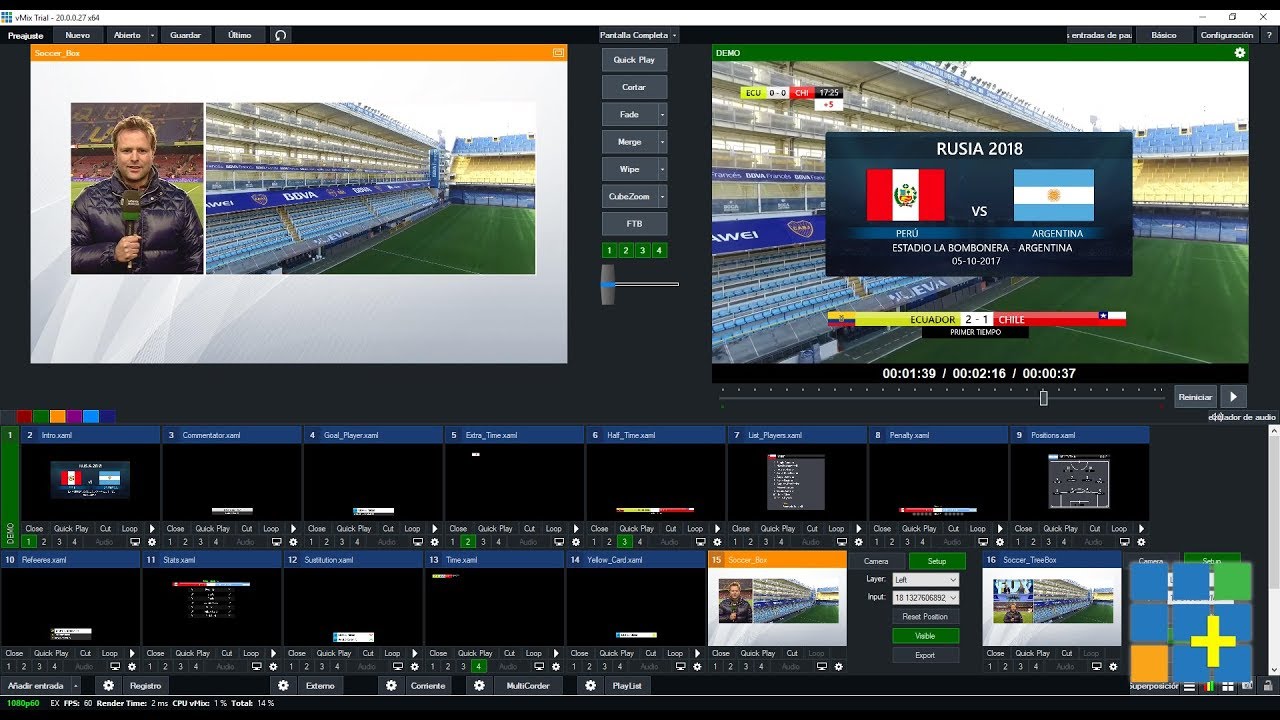
Task: Expand the Merge transition dropdown arrow
Action: pos(662,142)
